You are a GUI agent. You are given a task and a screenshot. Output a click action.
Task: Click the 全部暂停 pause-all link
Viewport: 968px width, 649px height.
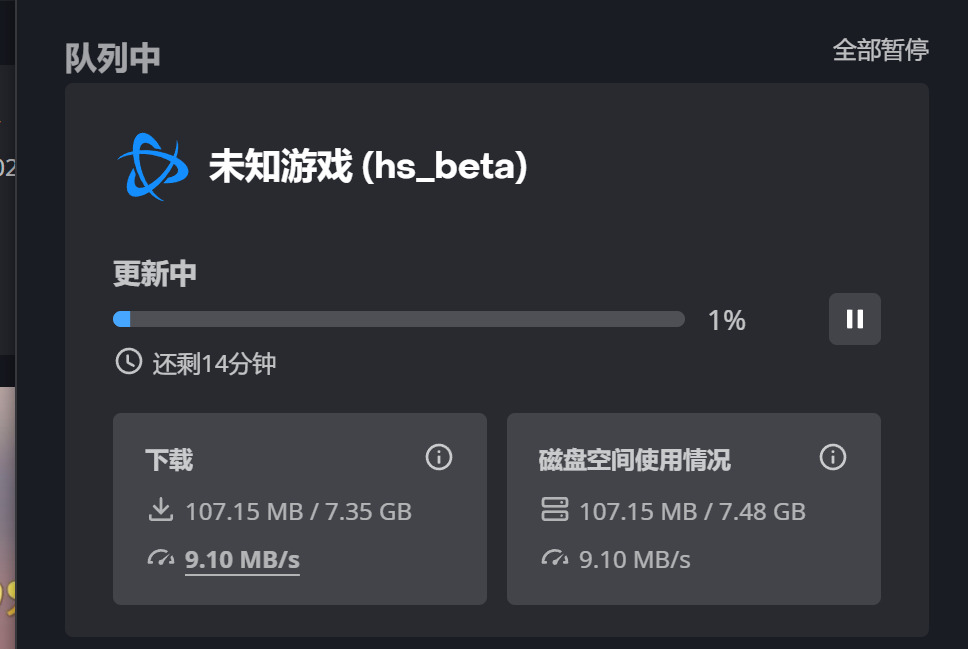pyautogui.click(x=880, y=50)
